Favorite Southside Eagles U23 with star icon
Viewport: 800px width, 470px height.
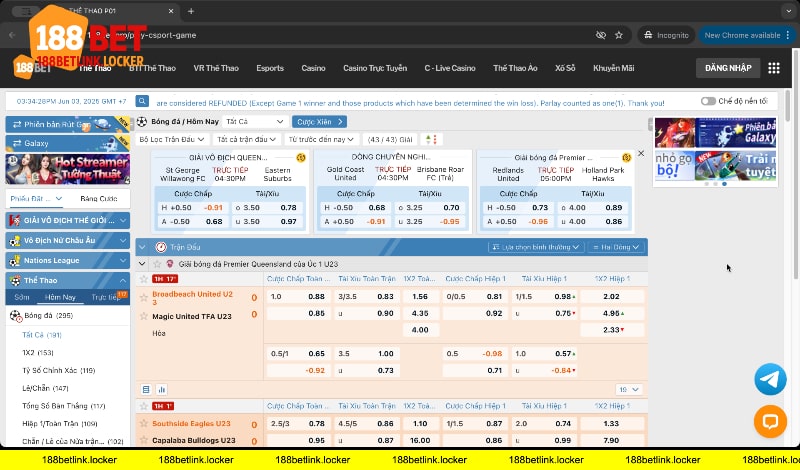(x=144, y=423)
